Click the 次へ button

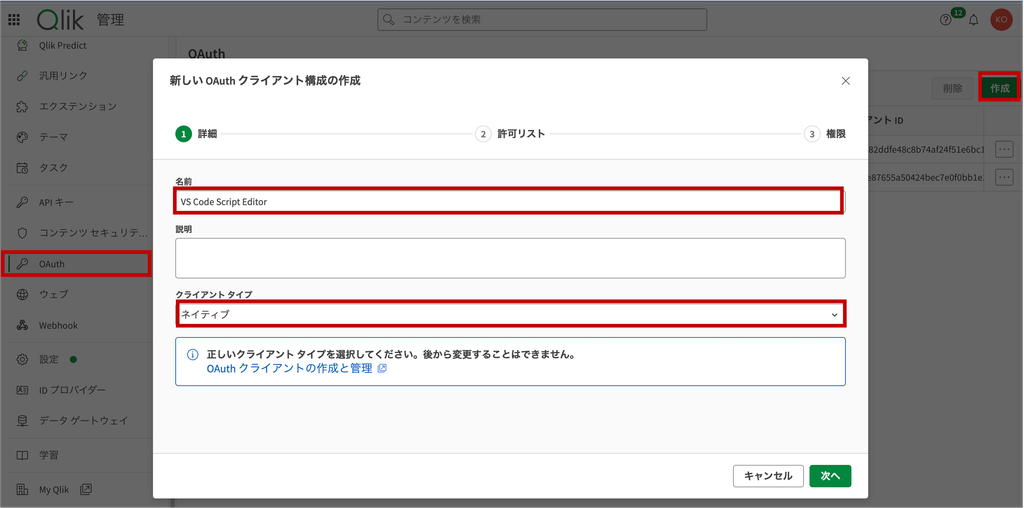click(x=830, y=476)
